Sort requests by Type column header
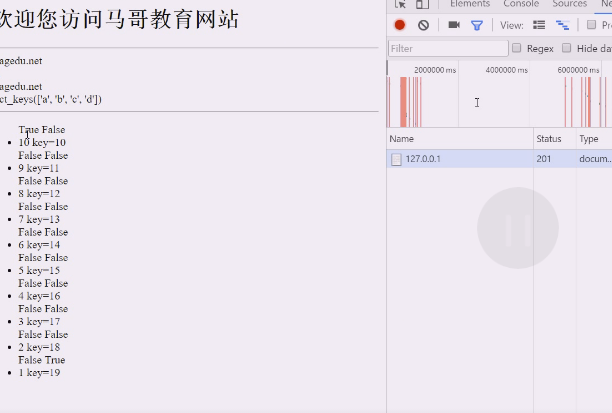Image resolution: width=612 pixels, height=413 pixels. [x=594, y=139]
